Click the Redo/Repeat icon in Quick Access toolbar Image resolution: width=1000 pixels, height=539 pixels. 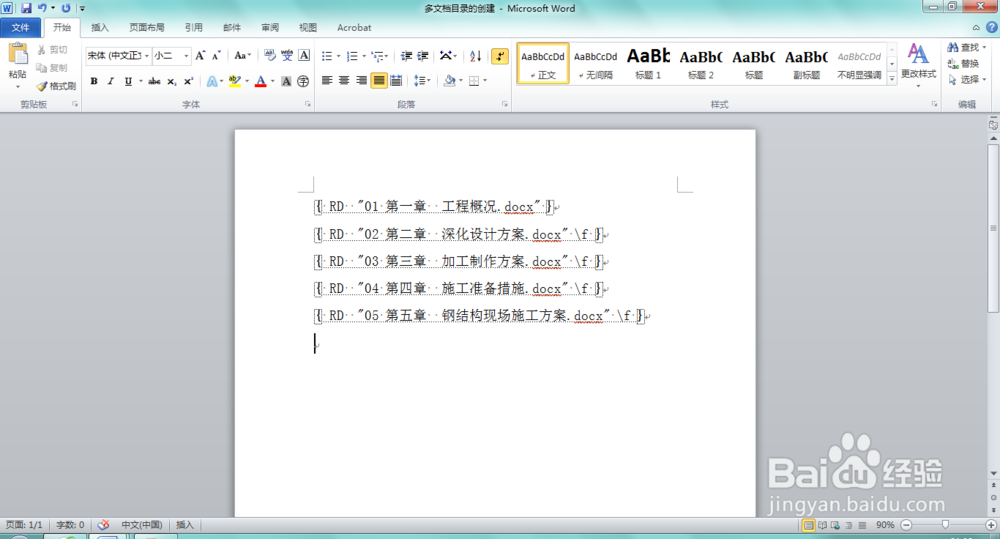[66, 8]
